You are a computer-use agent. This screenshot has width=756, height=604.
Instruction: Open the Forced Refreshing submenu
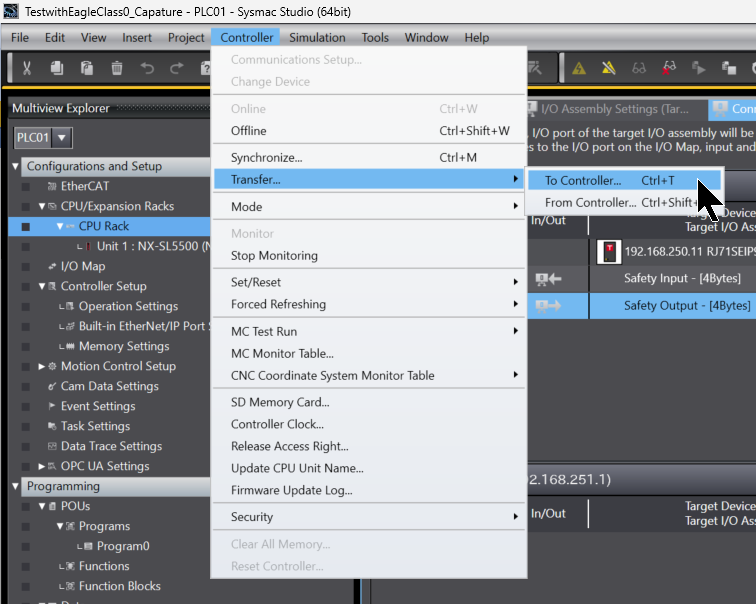tap(369, 304)
